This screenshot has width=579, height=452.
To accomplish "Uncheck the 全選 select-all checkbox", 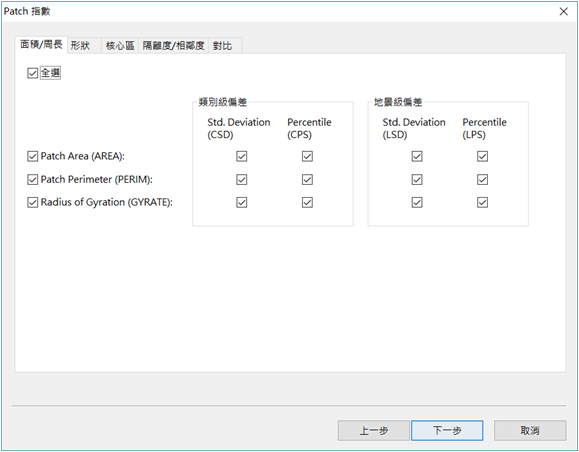I will (x=32, y=73).
